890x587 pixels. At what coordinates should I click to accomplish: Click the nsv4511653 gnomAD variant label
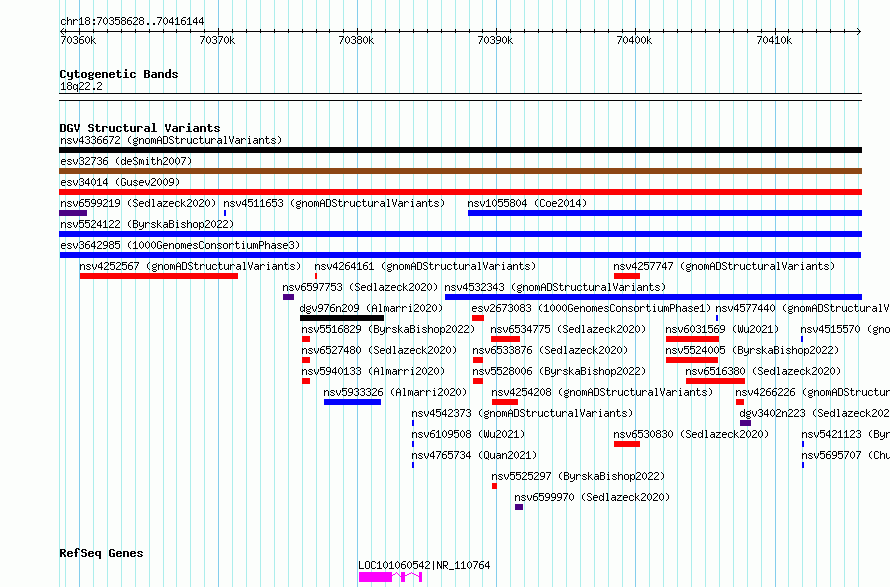[334, 203]
